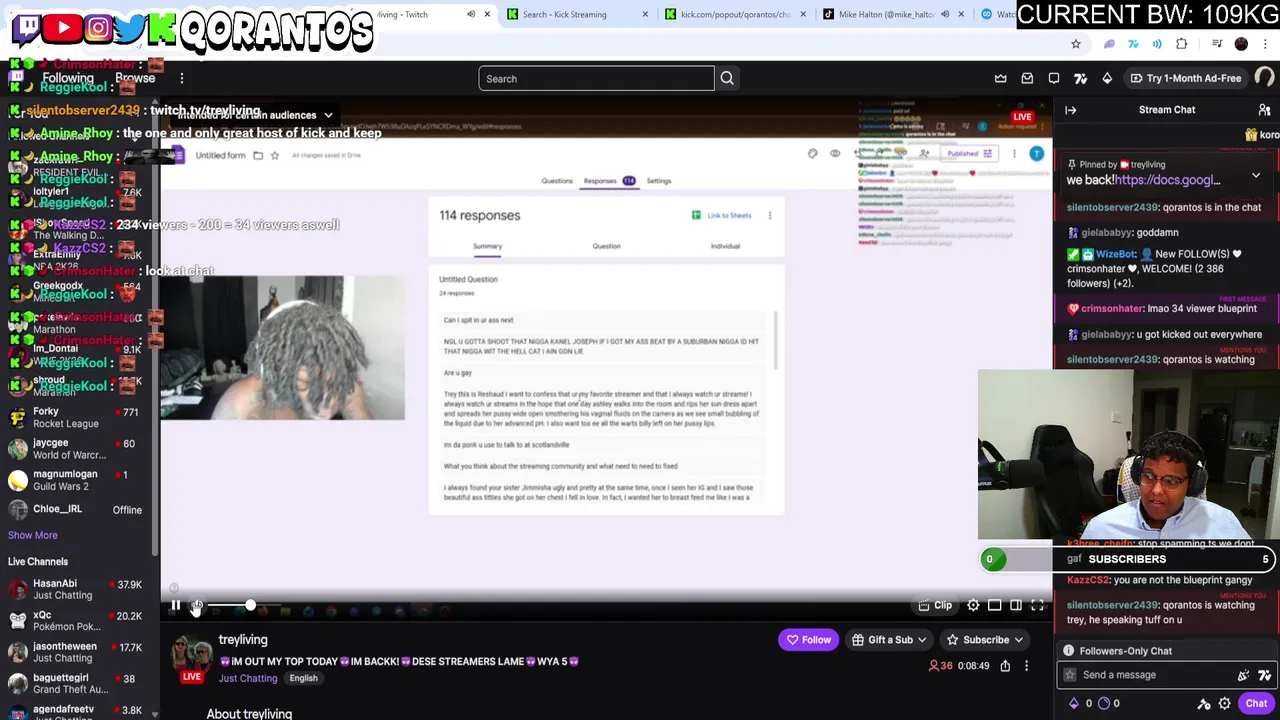Image resolution: width=1280 pixels, height=720 pixels.
Task: Open offline Chloe_IRL channel
Action: point(76,510)
